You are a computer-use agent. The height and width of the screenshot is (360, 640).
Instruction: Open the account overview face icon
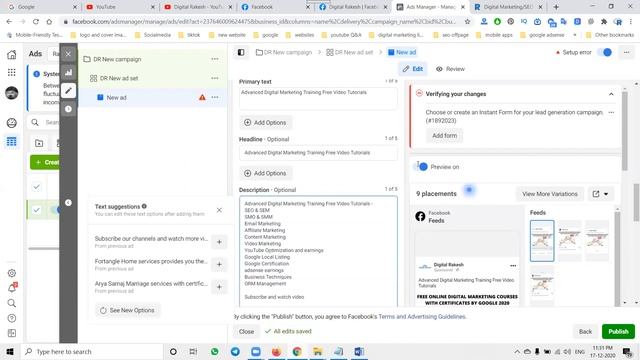(x=12, y=123)
